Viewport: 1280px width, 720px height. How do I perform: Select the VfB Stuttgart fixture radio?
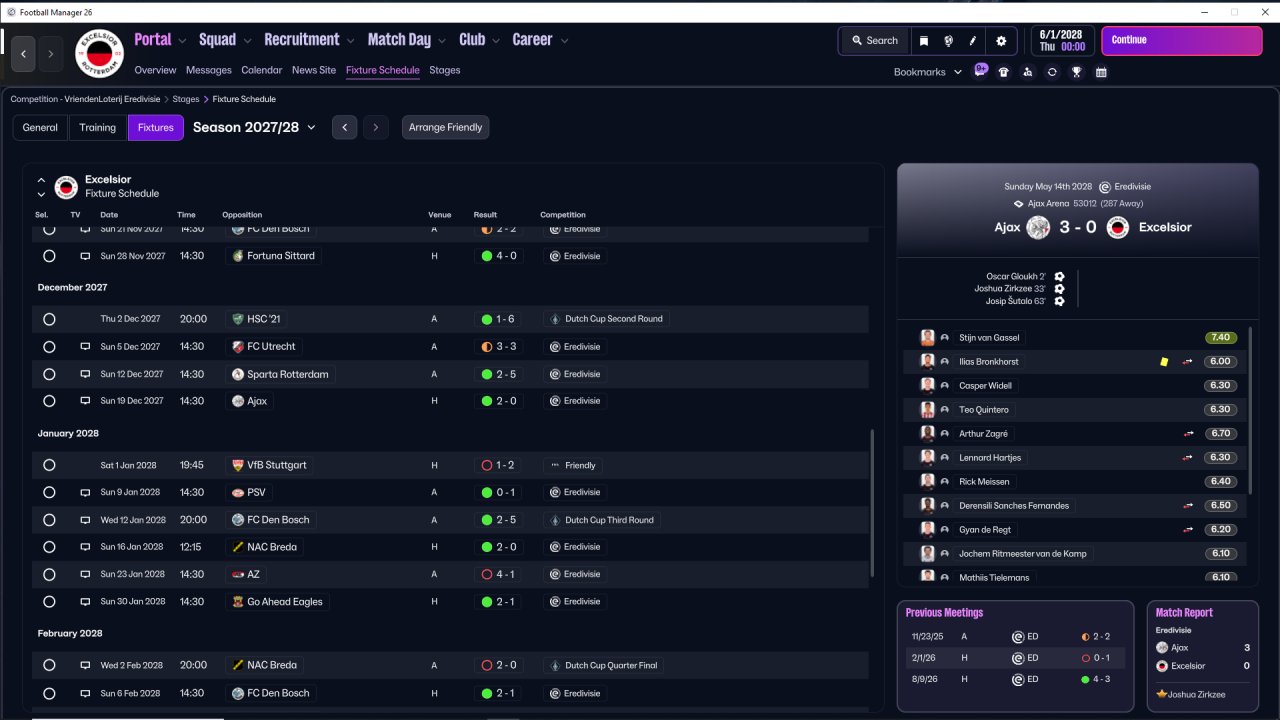49,465
